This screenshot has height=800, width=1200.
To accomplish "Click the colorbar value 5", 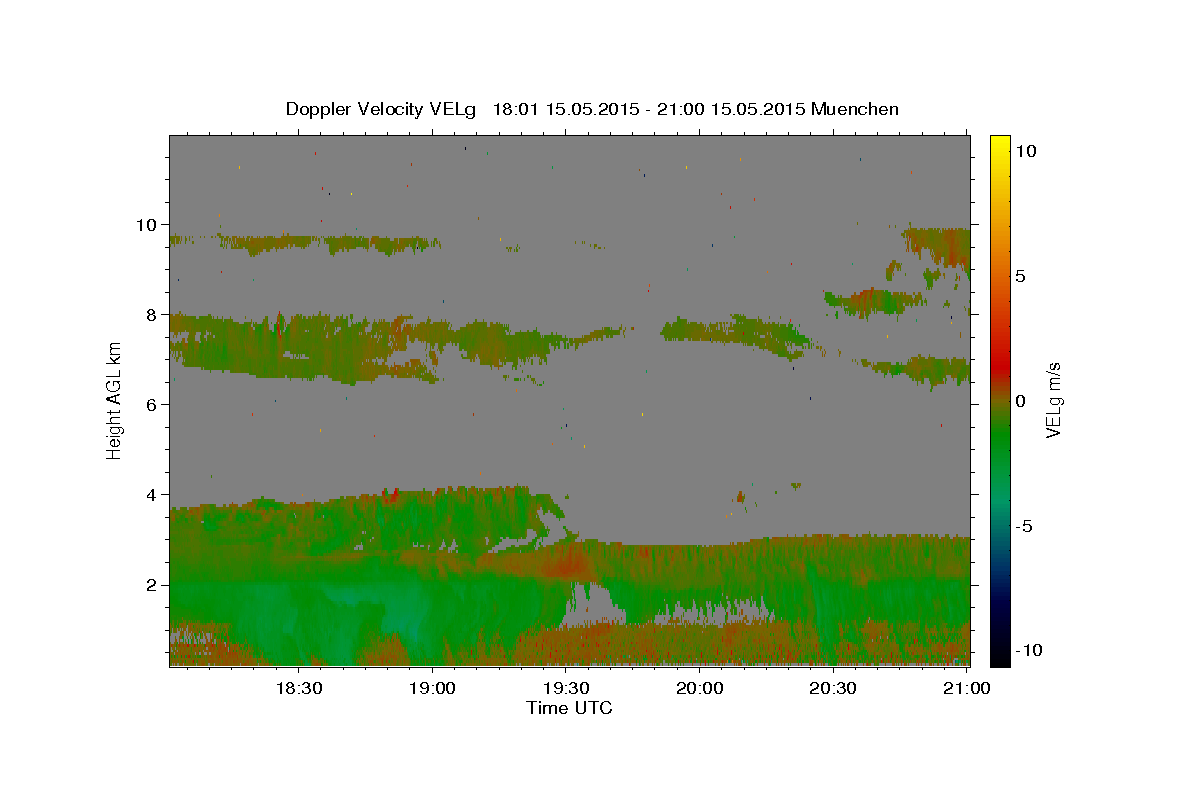I will [x=1022, y=275].
